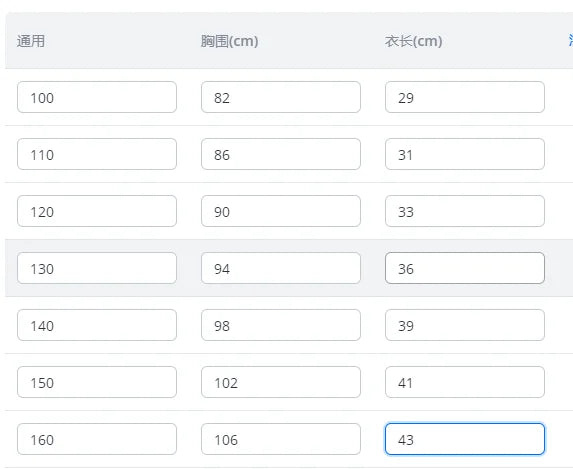This screenshot has width=573, height=469.
Task: Click the garment length field showing 29
Action: tap(465, 97)
